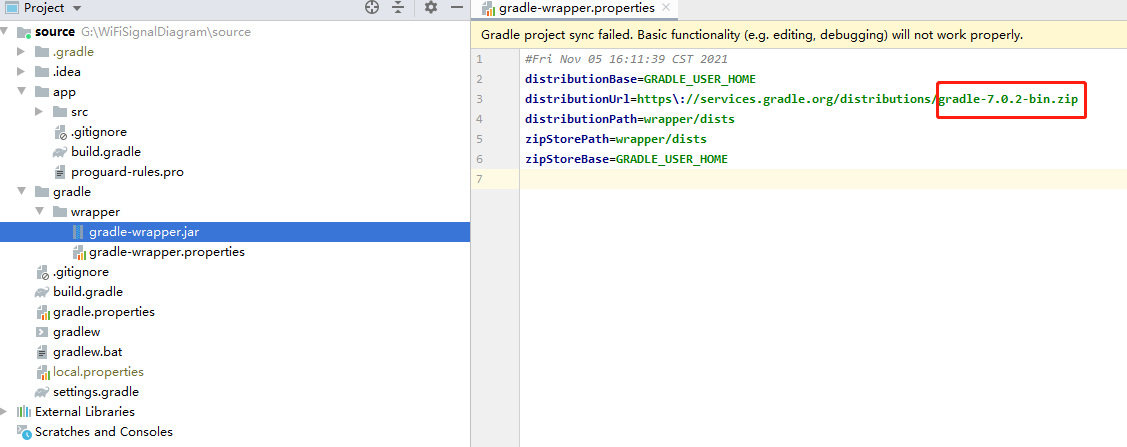1127x447 pixels.
Task: Click distributionPath=wrapper/dists line
Action: coord(630,119)
